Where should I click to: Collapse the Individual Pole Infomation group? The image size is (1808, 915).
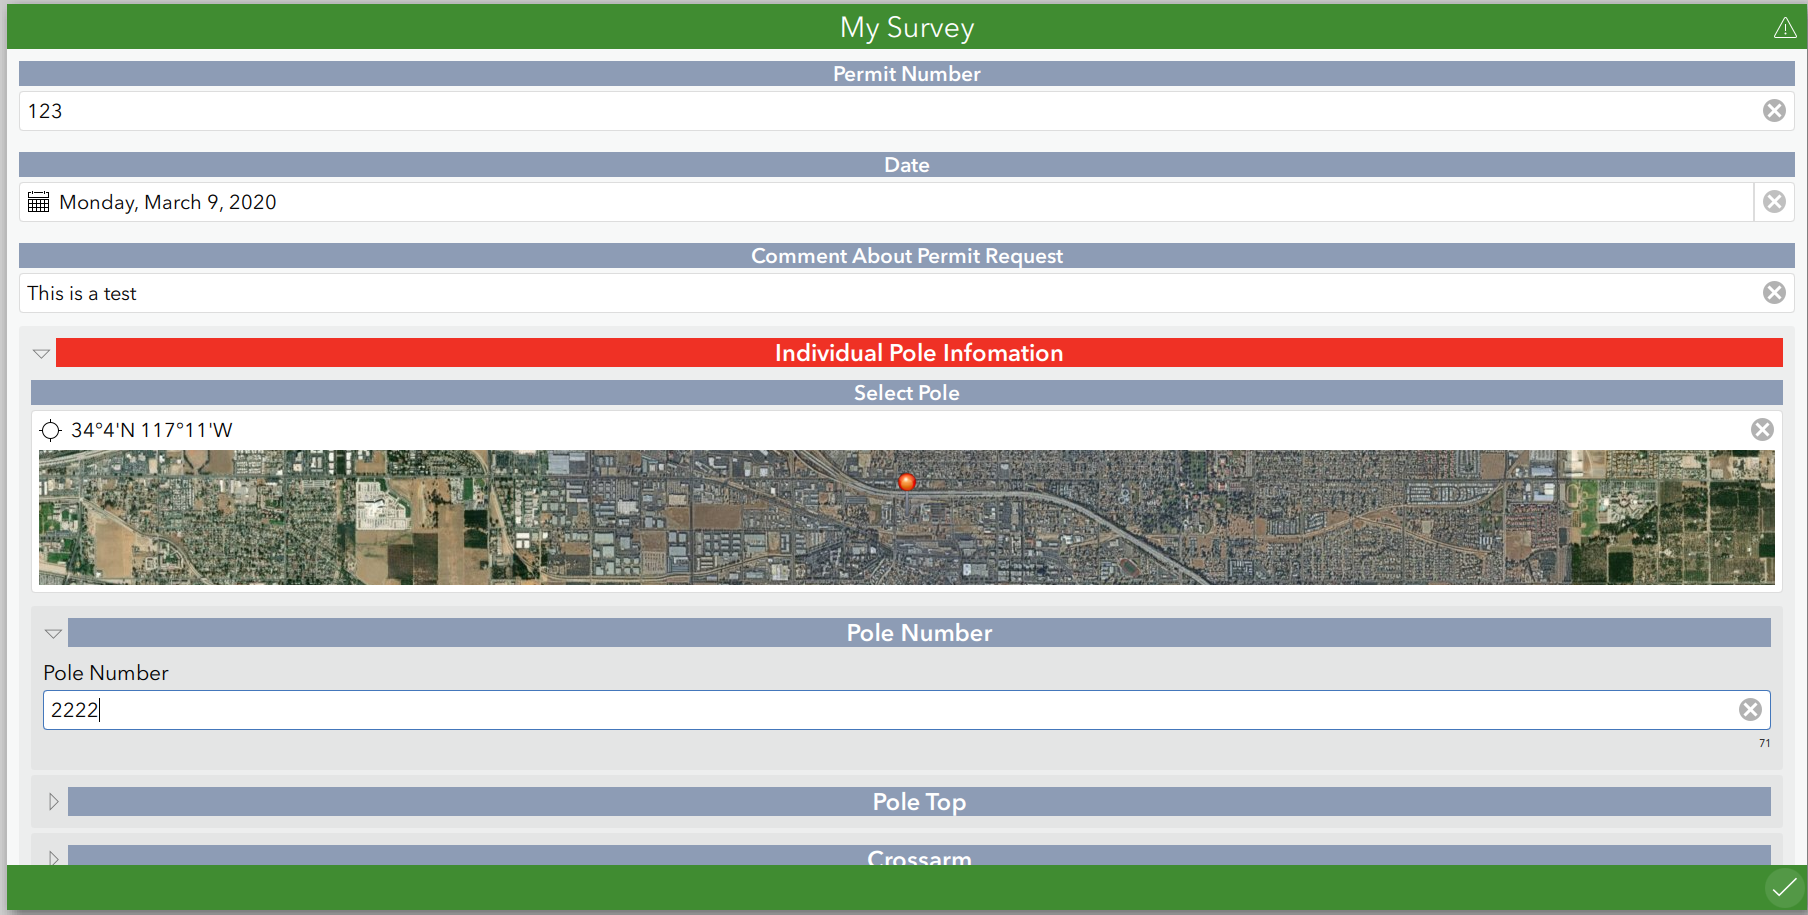[x=41, y=353]
